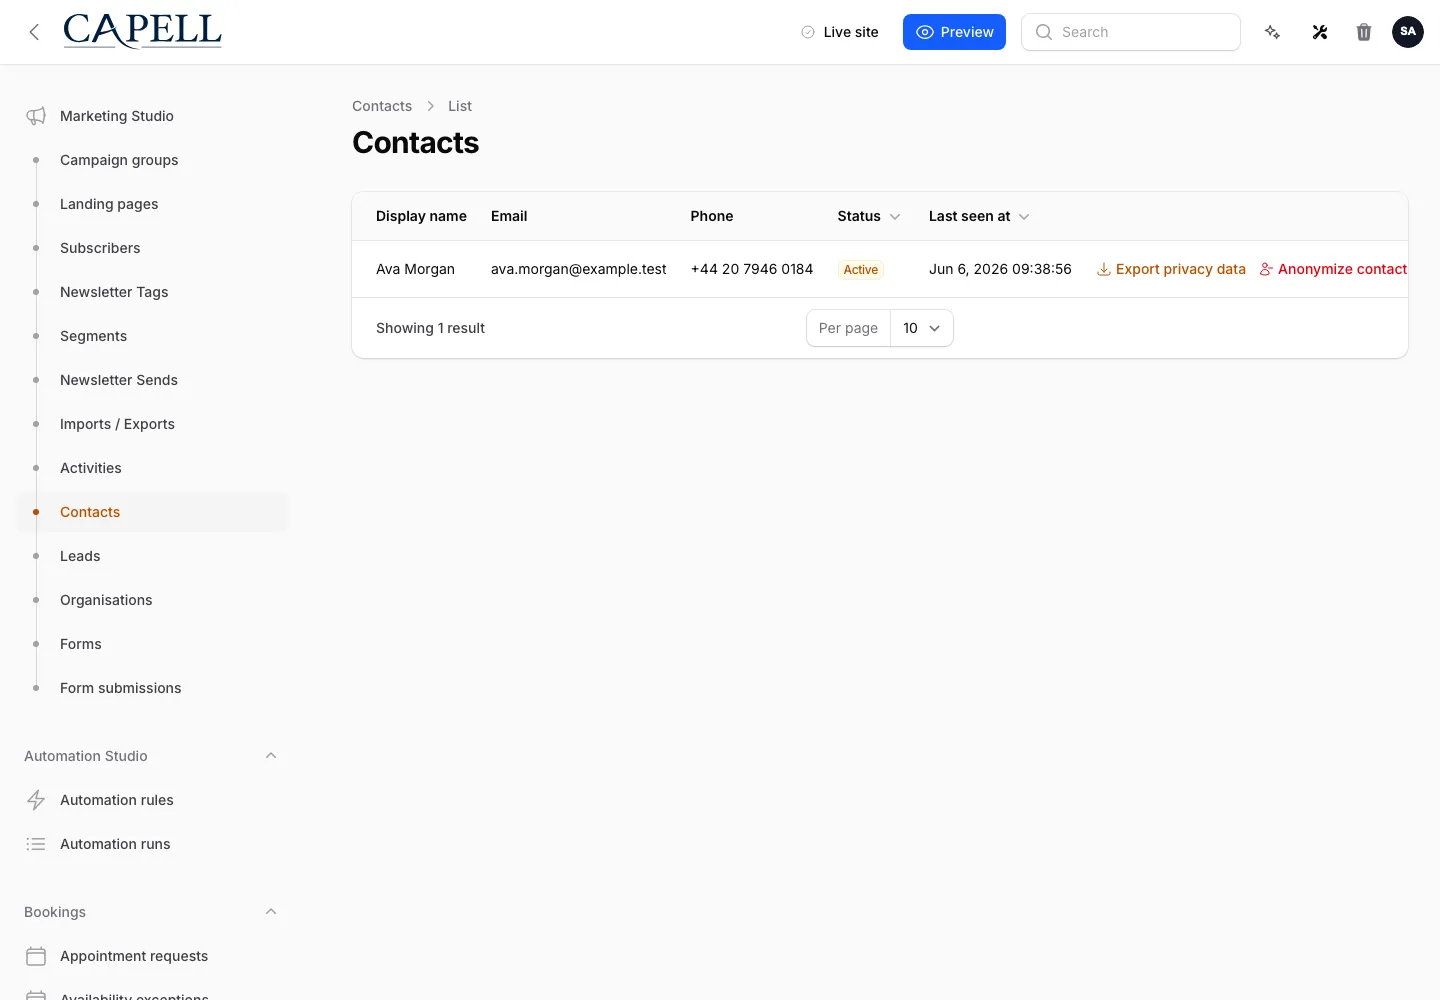Open Landing pages in sidebar
This screenshot has width=1440, height=1000.
point(109,204)
